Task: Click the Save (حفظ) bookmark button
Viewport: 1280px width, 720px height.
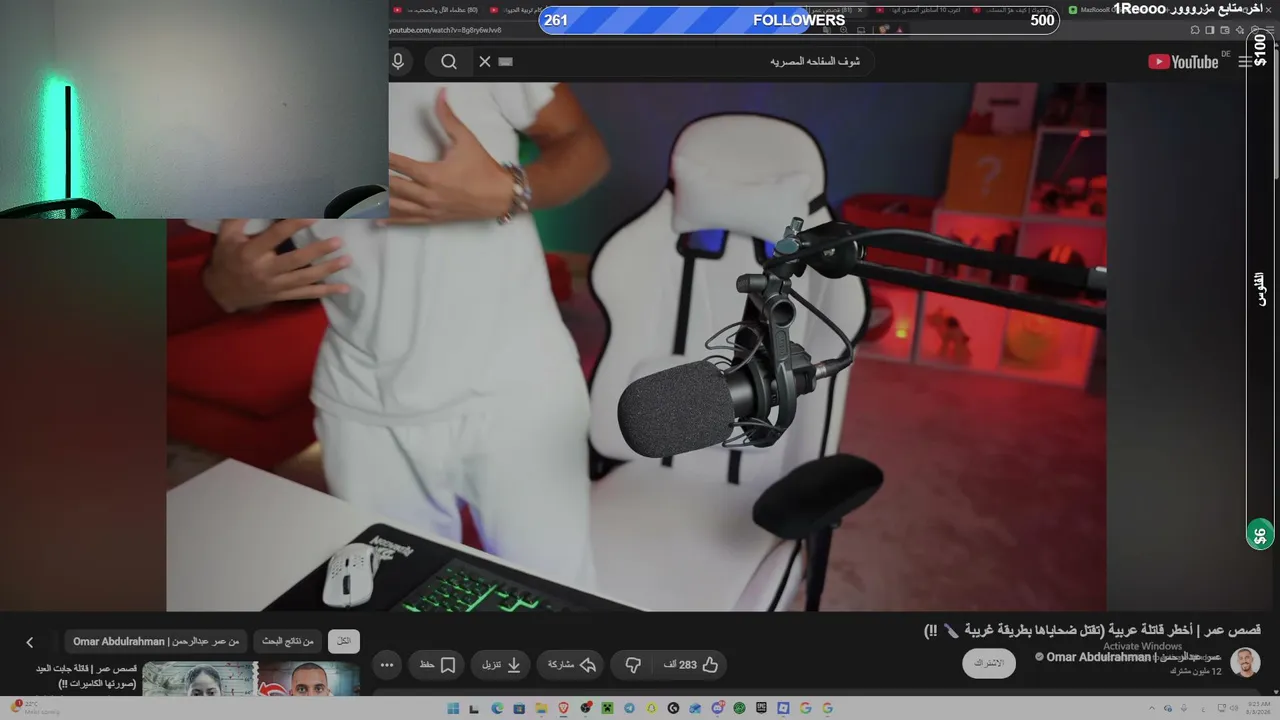Action: pos(437,665)
